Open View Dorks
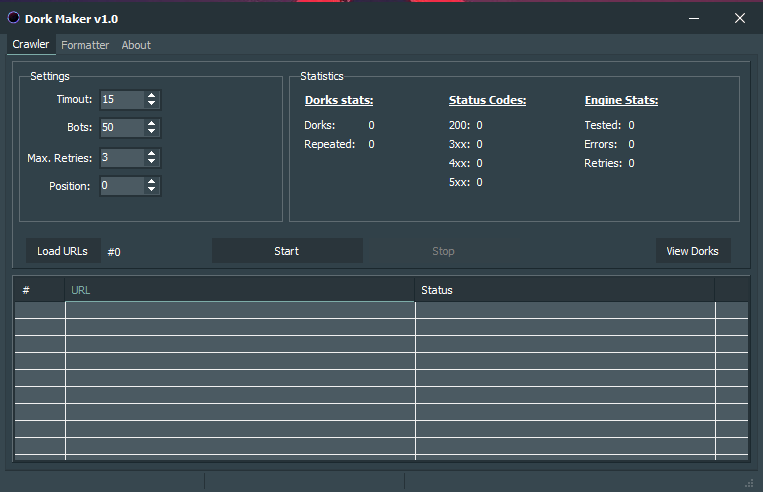763x492 pixels. 692,251
